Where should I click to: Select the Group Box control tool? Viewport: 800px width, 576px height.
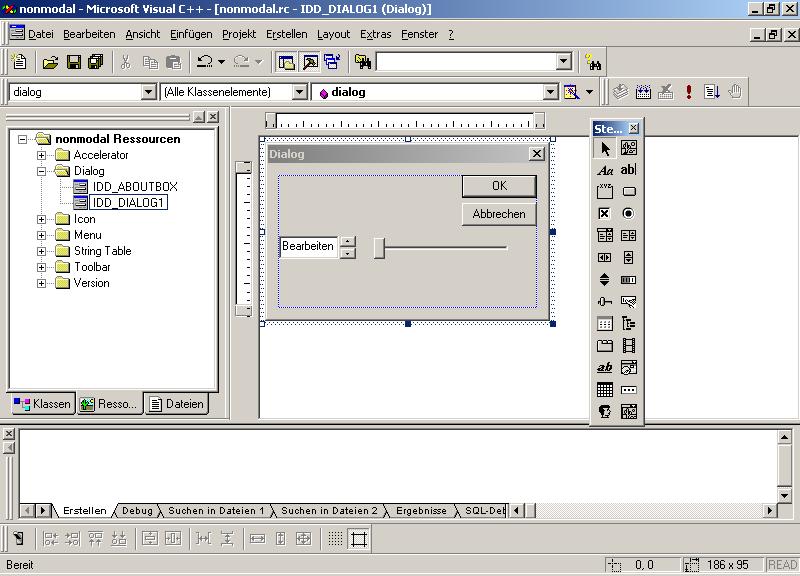point(605,192)
